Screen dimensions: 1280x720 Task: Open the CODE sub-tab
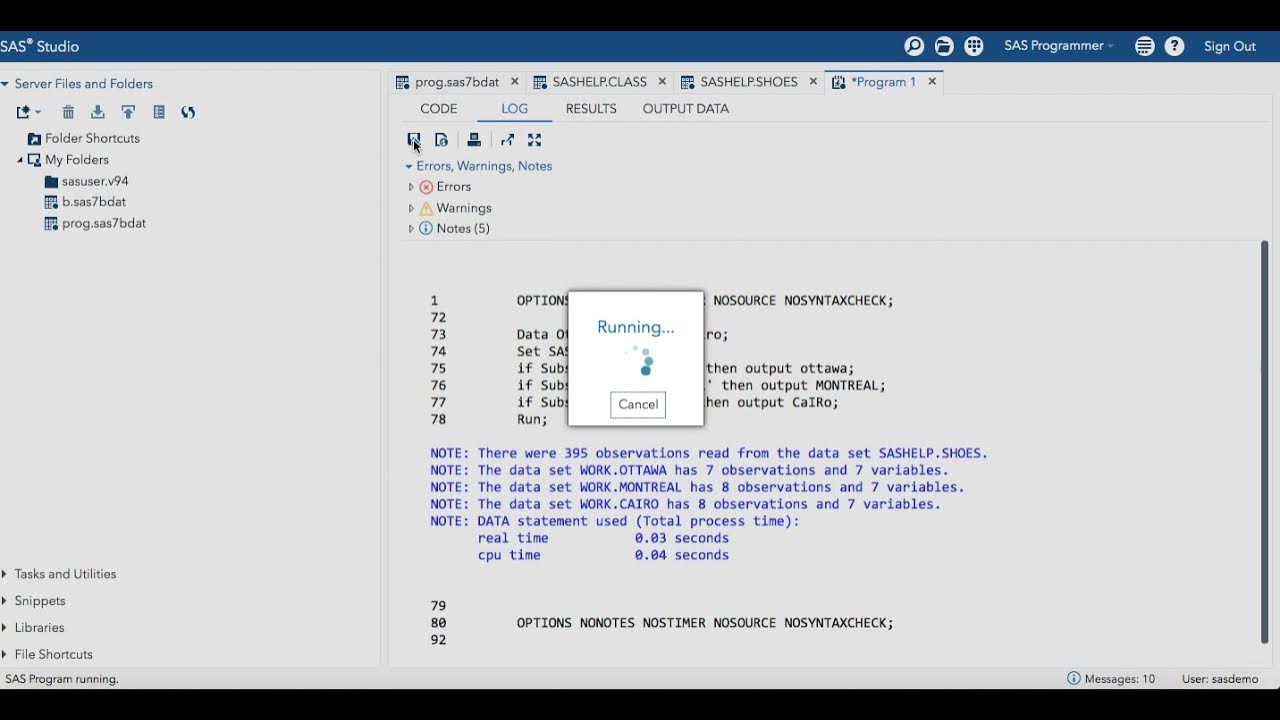pyautogui.click(x=438, y=109)
